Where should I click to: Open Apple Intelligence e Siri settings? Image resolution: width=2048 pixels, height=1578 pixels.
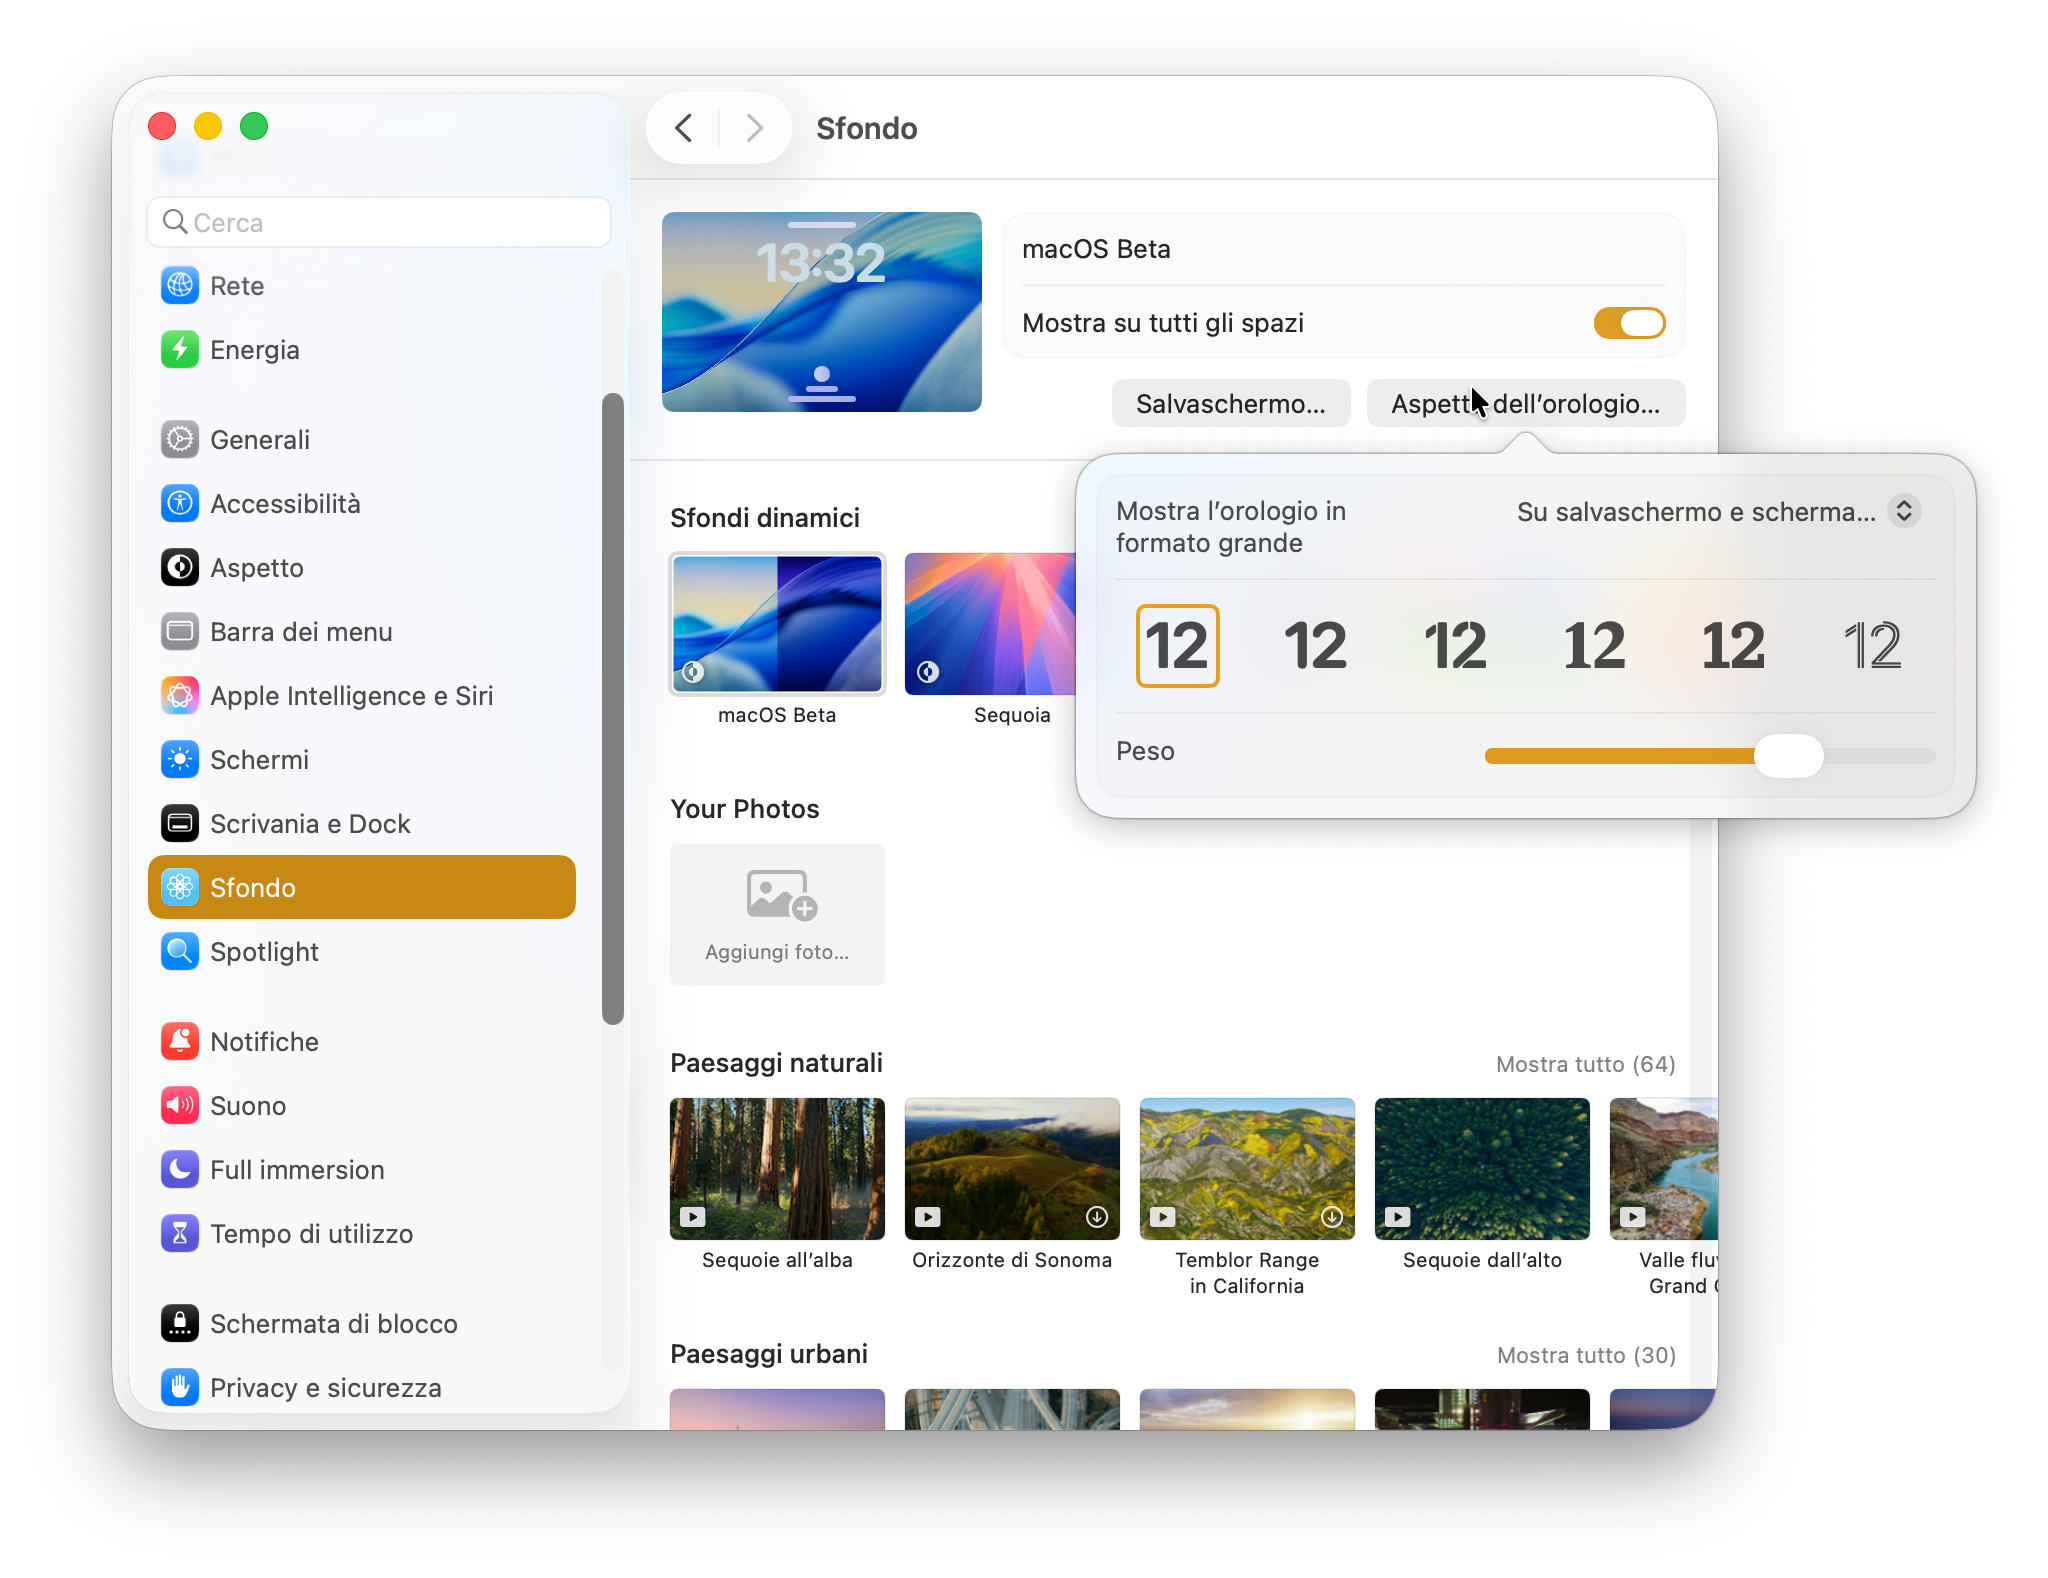[x=351, y=695]
